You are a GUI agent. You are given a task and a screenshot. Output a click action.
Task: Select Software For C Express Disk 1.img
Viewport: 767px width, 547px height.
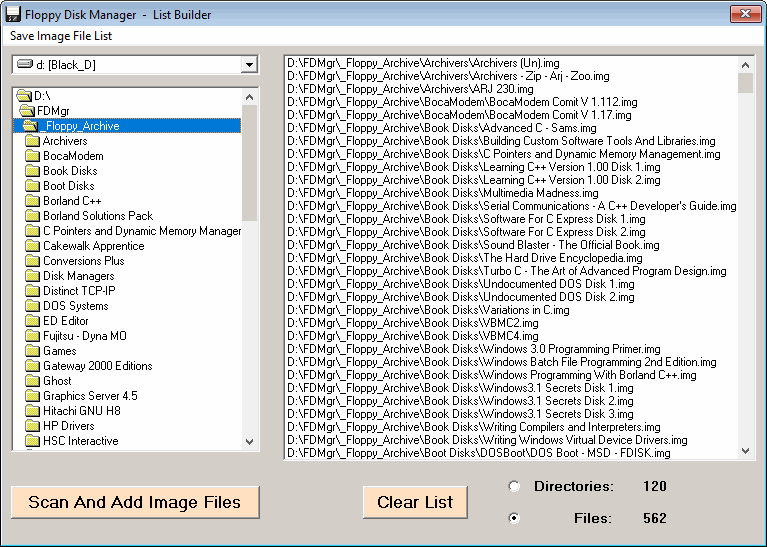coord(466,219)
